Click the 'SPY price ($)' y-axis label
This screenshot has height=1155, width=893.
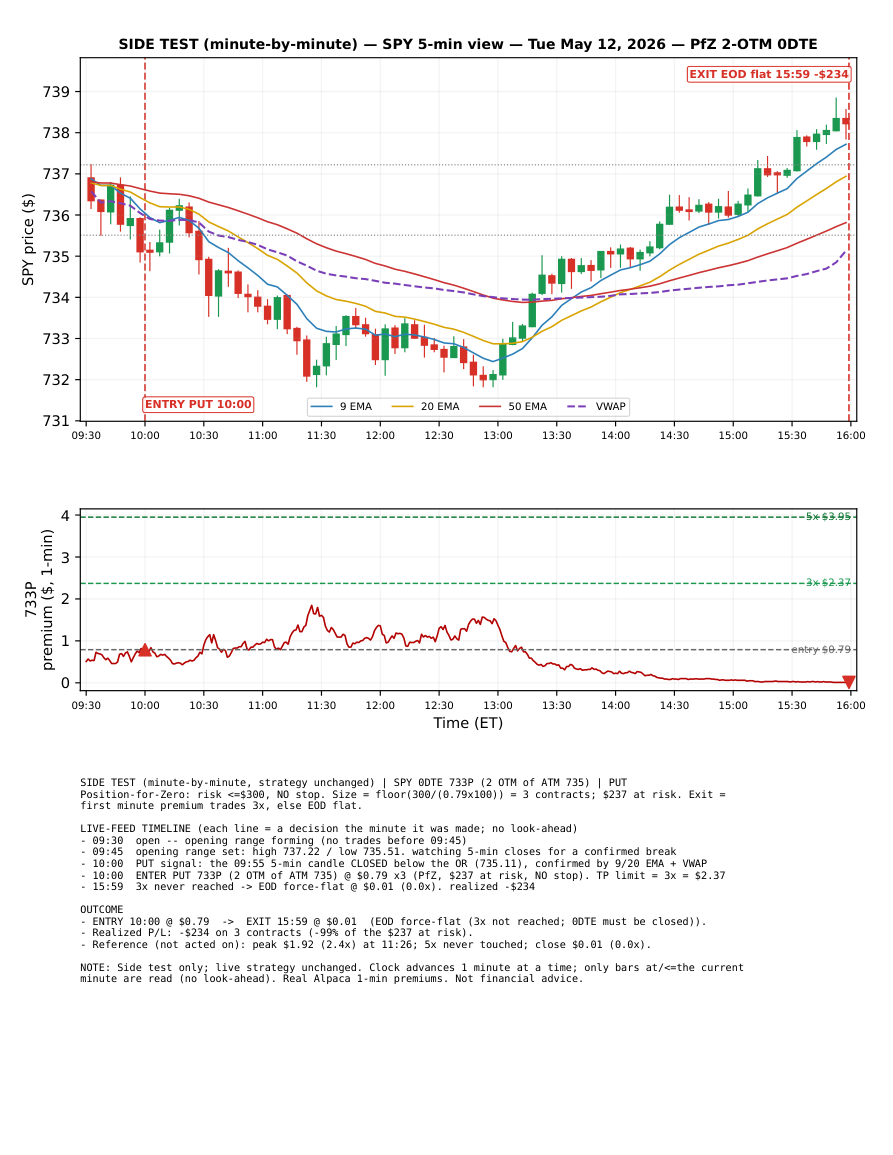tap(28, 239)
